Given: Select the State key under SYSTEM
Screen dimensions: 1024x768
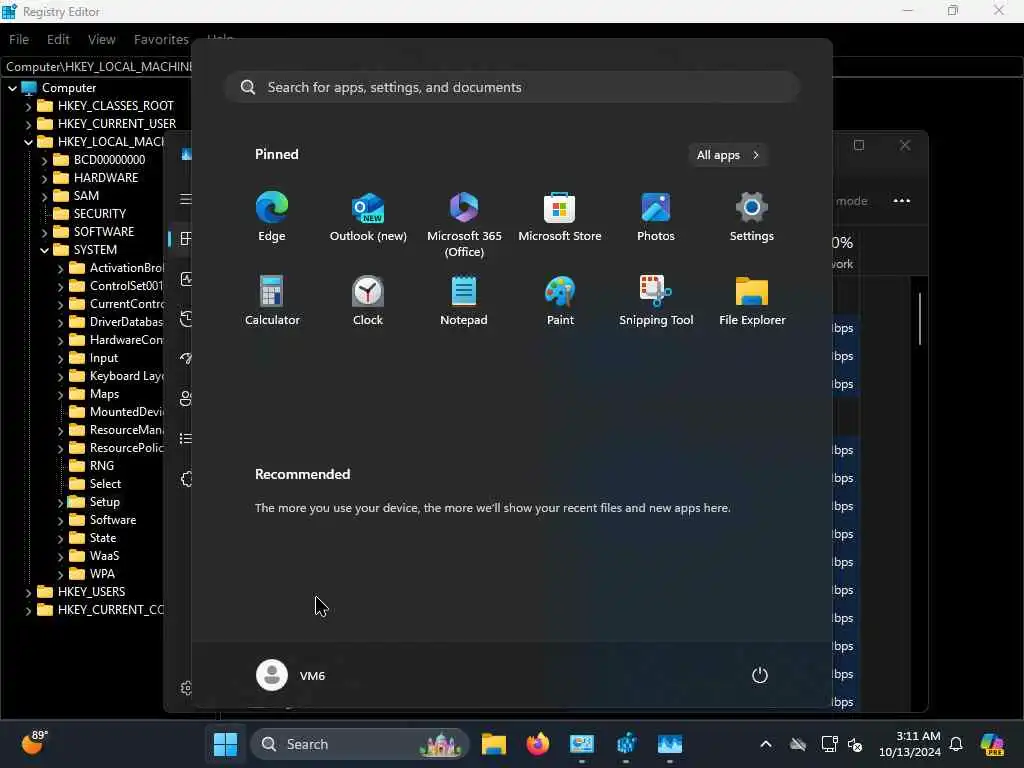Looking at the screenshot, I should 103,538.
